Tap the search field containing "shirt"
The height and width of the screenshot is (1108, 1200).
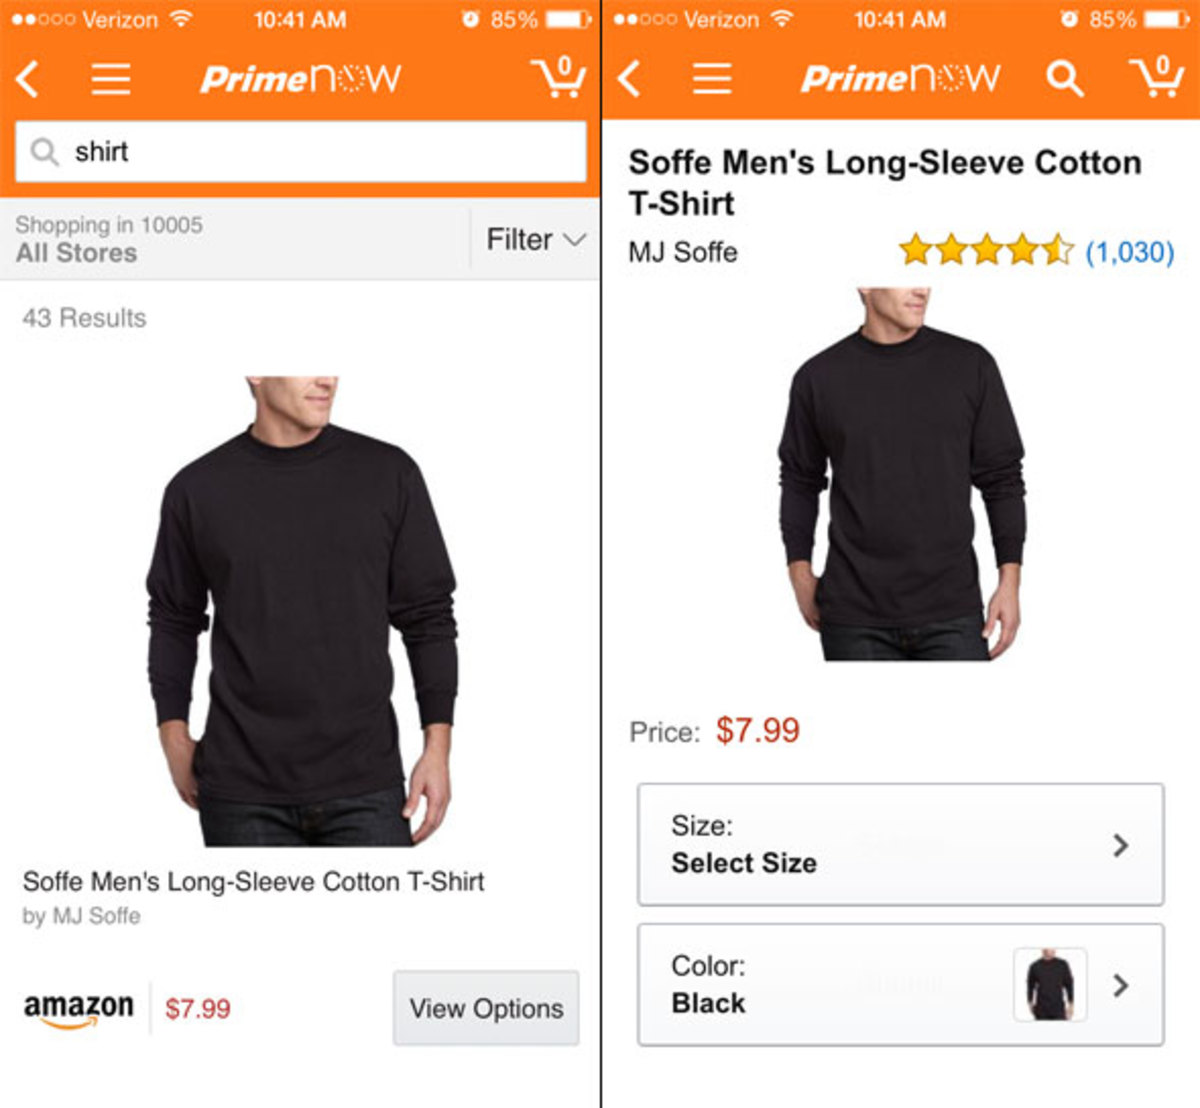click(x=300, y=152)
